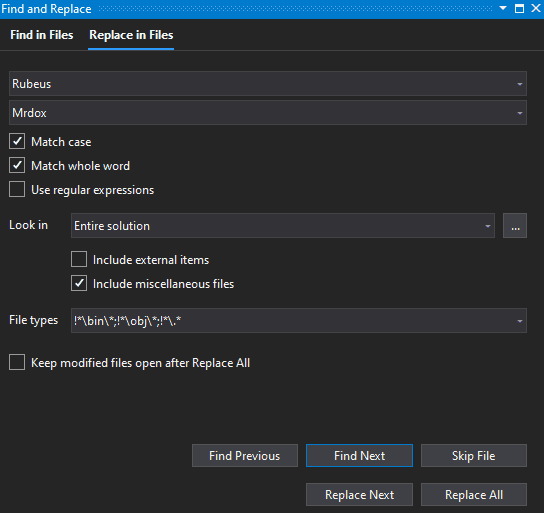Viewport: 544px width, 513px height.
Task: Click the Find Next button
Action: click(x=359, y=455)
